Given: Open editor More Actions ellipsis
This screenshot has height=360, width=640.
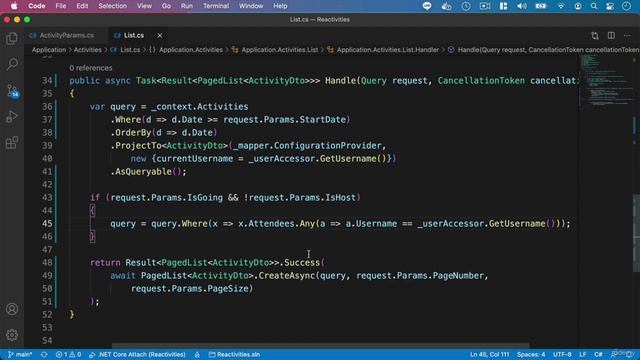Looking at the screenshot, I should (x=627, y=36).
